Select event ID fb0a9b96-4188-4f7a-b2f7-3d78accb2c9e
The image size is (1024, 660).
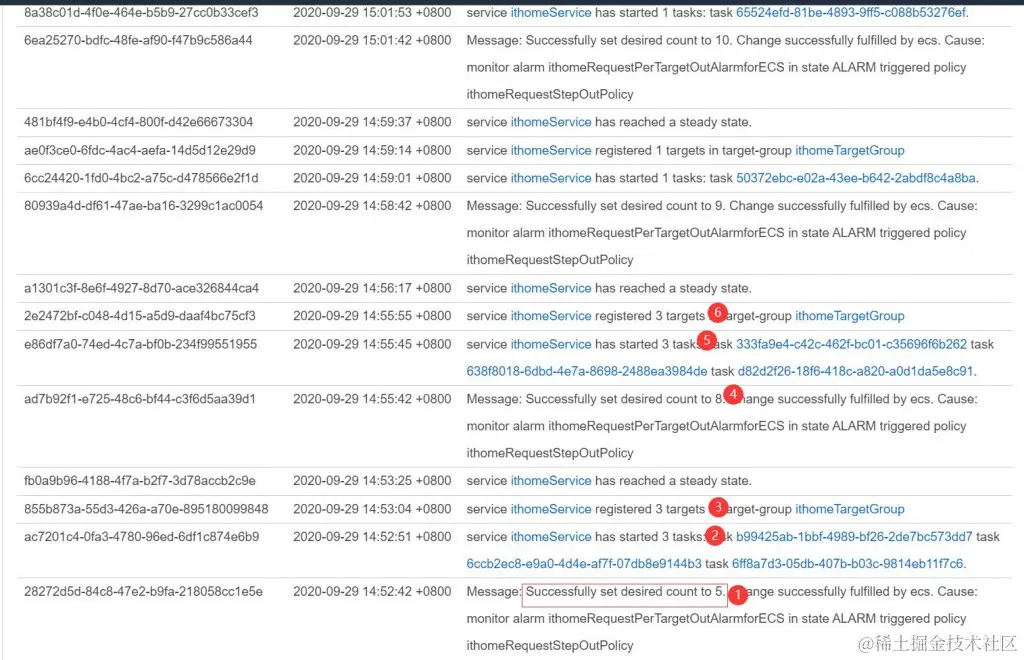tap(140, 481)
